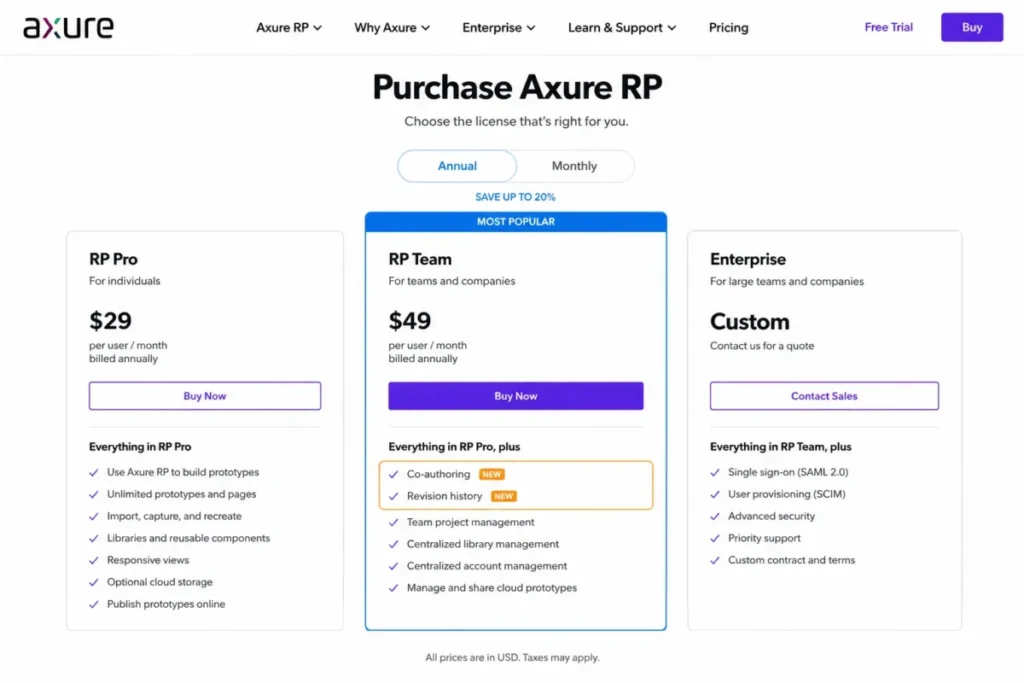Click the RP Team plan title
This screenshot has width=1024, height=683.
(x=420, y=259)
